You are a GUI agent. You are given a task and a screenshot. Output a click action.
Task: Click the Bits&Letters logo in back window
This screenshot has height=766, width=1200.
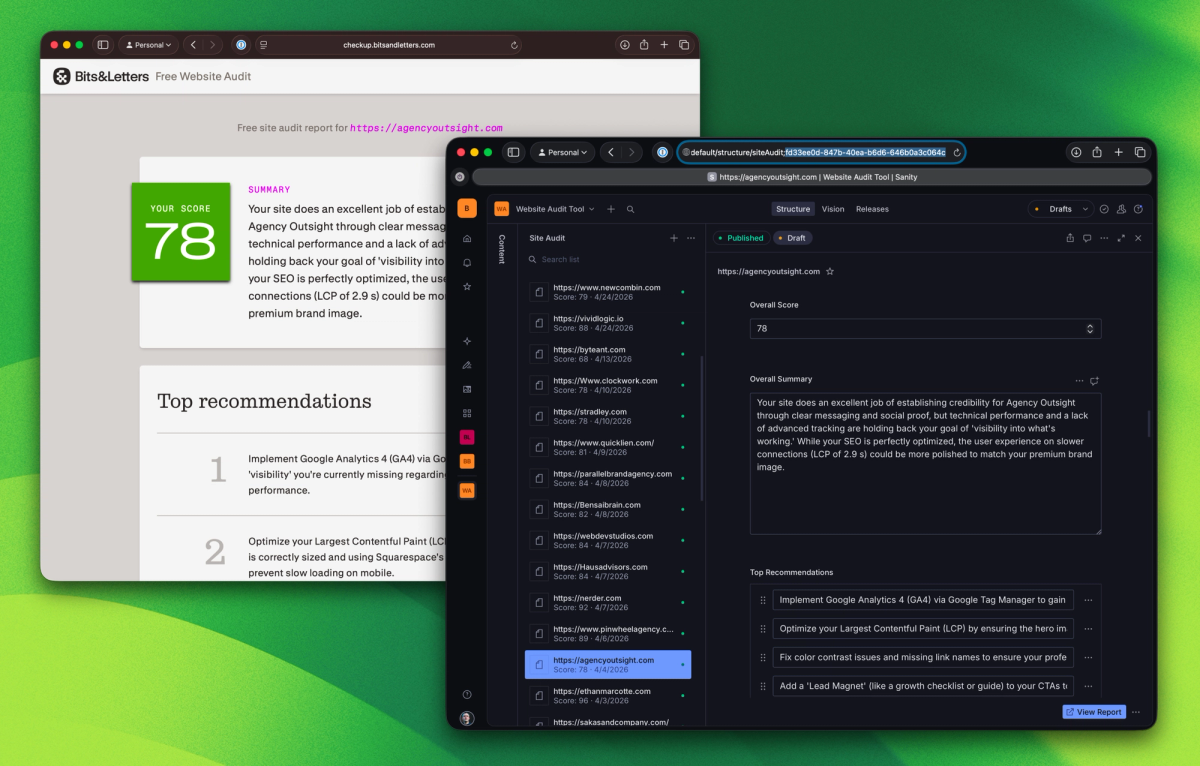[x=101, y=76]
